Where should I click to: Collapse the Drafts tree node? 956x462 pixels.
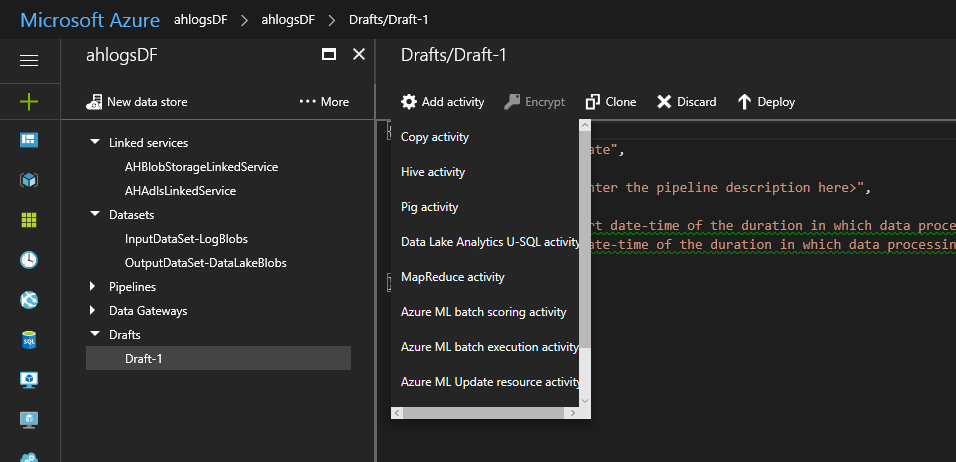coord(95,334)
